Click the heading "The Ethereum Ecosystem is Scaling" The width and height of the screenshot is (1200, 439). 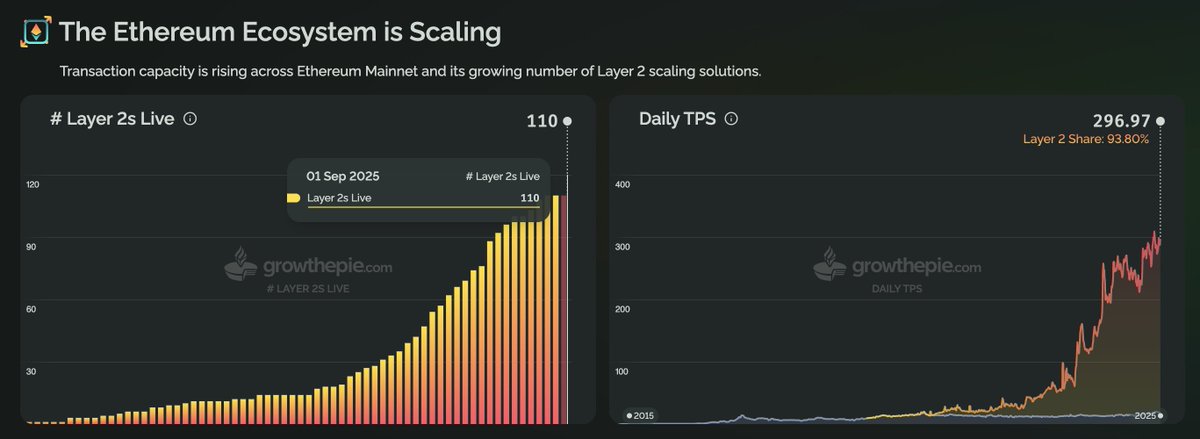point(280,32)
